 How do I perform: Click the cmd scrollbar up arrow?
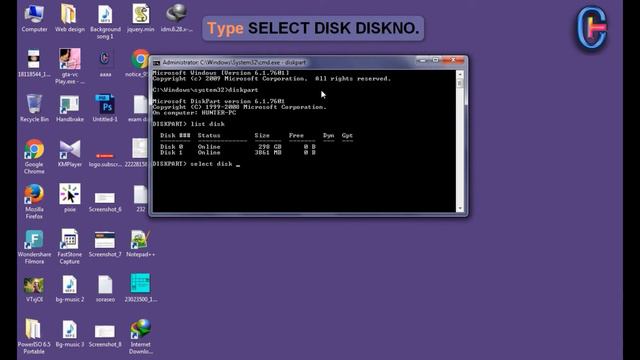click(x=460, y=74)
